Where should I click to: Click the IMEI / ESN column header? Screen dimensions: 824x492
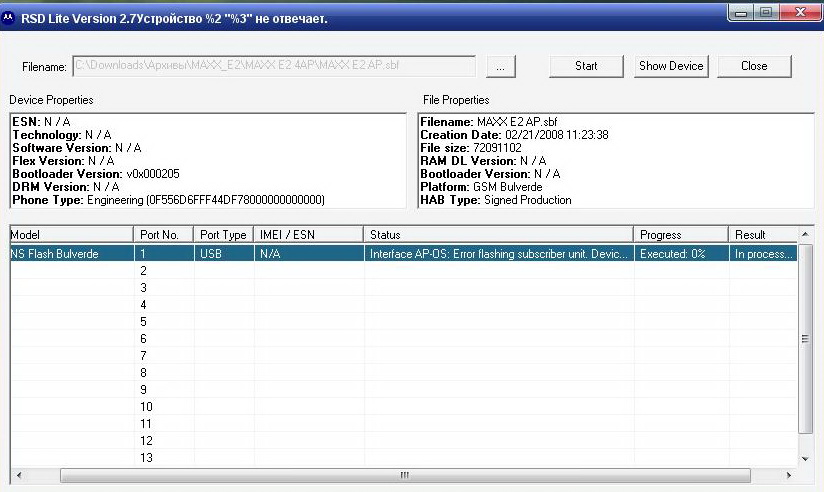[x=308, y=234]
